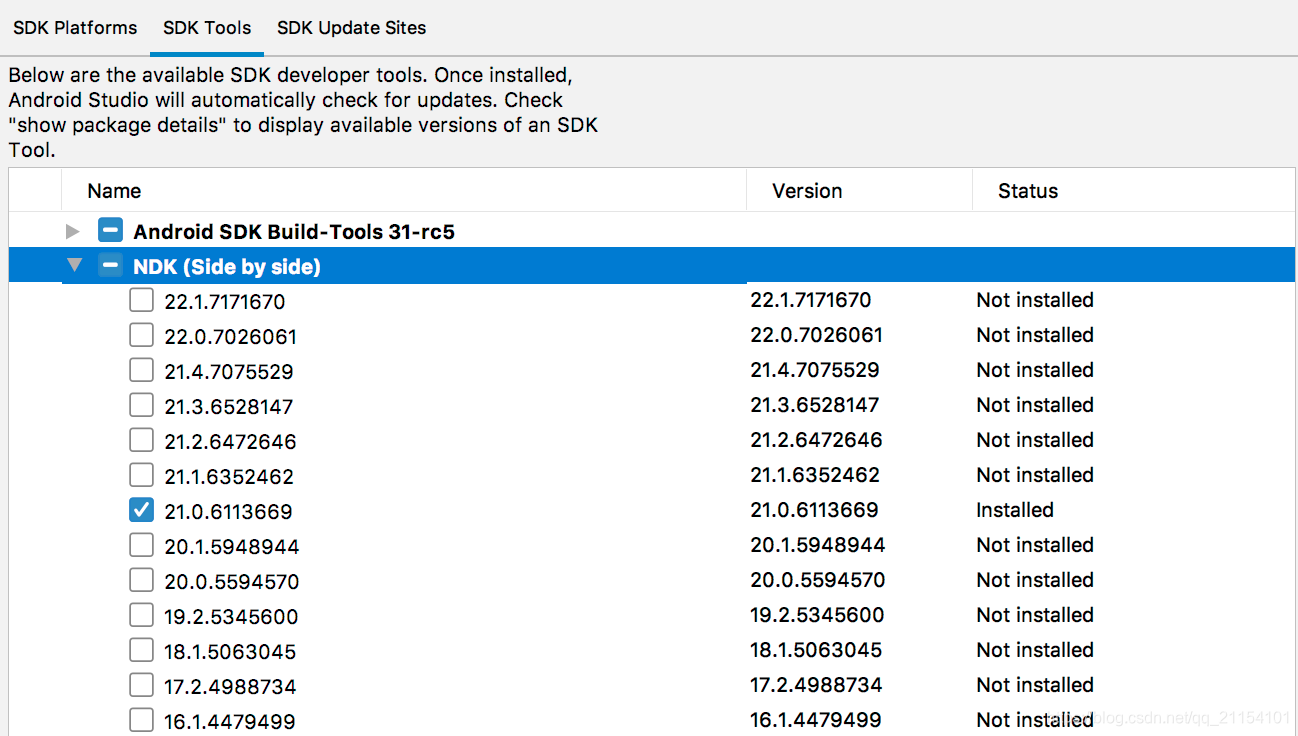Uncheck the installed NDK 21.0.6113669
The image size is (1298, 736).
[x=139, y=509]
